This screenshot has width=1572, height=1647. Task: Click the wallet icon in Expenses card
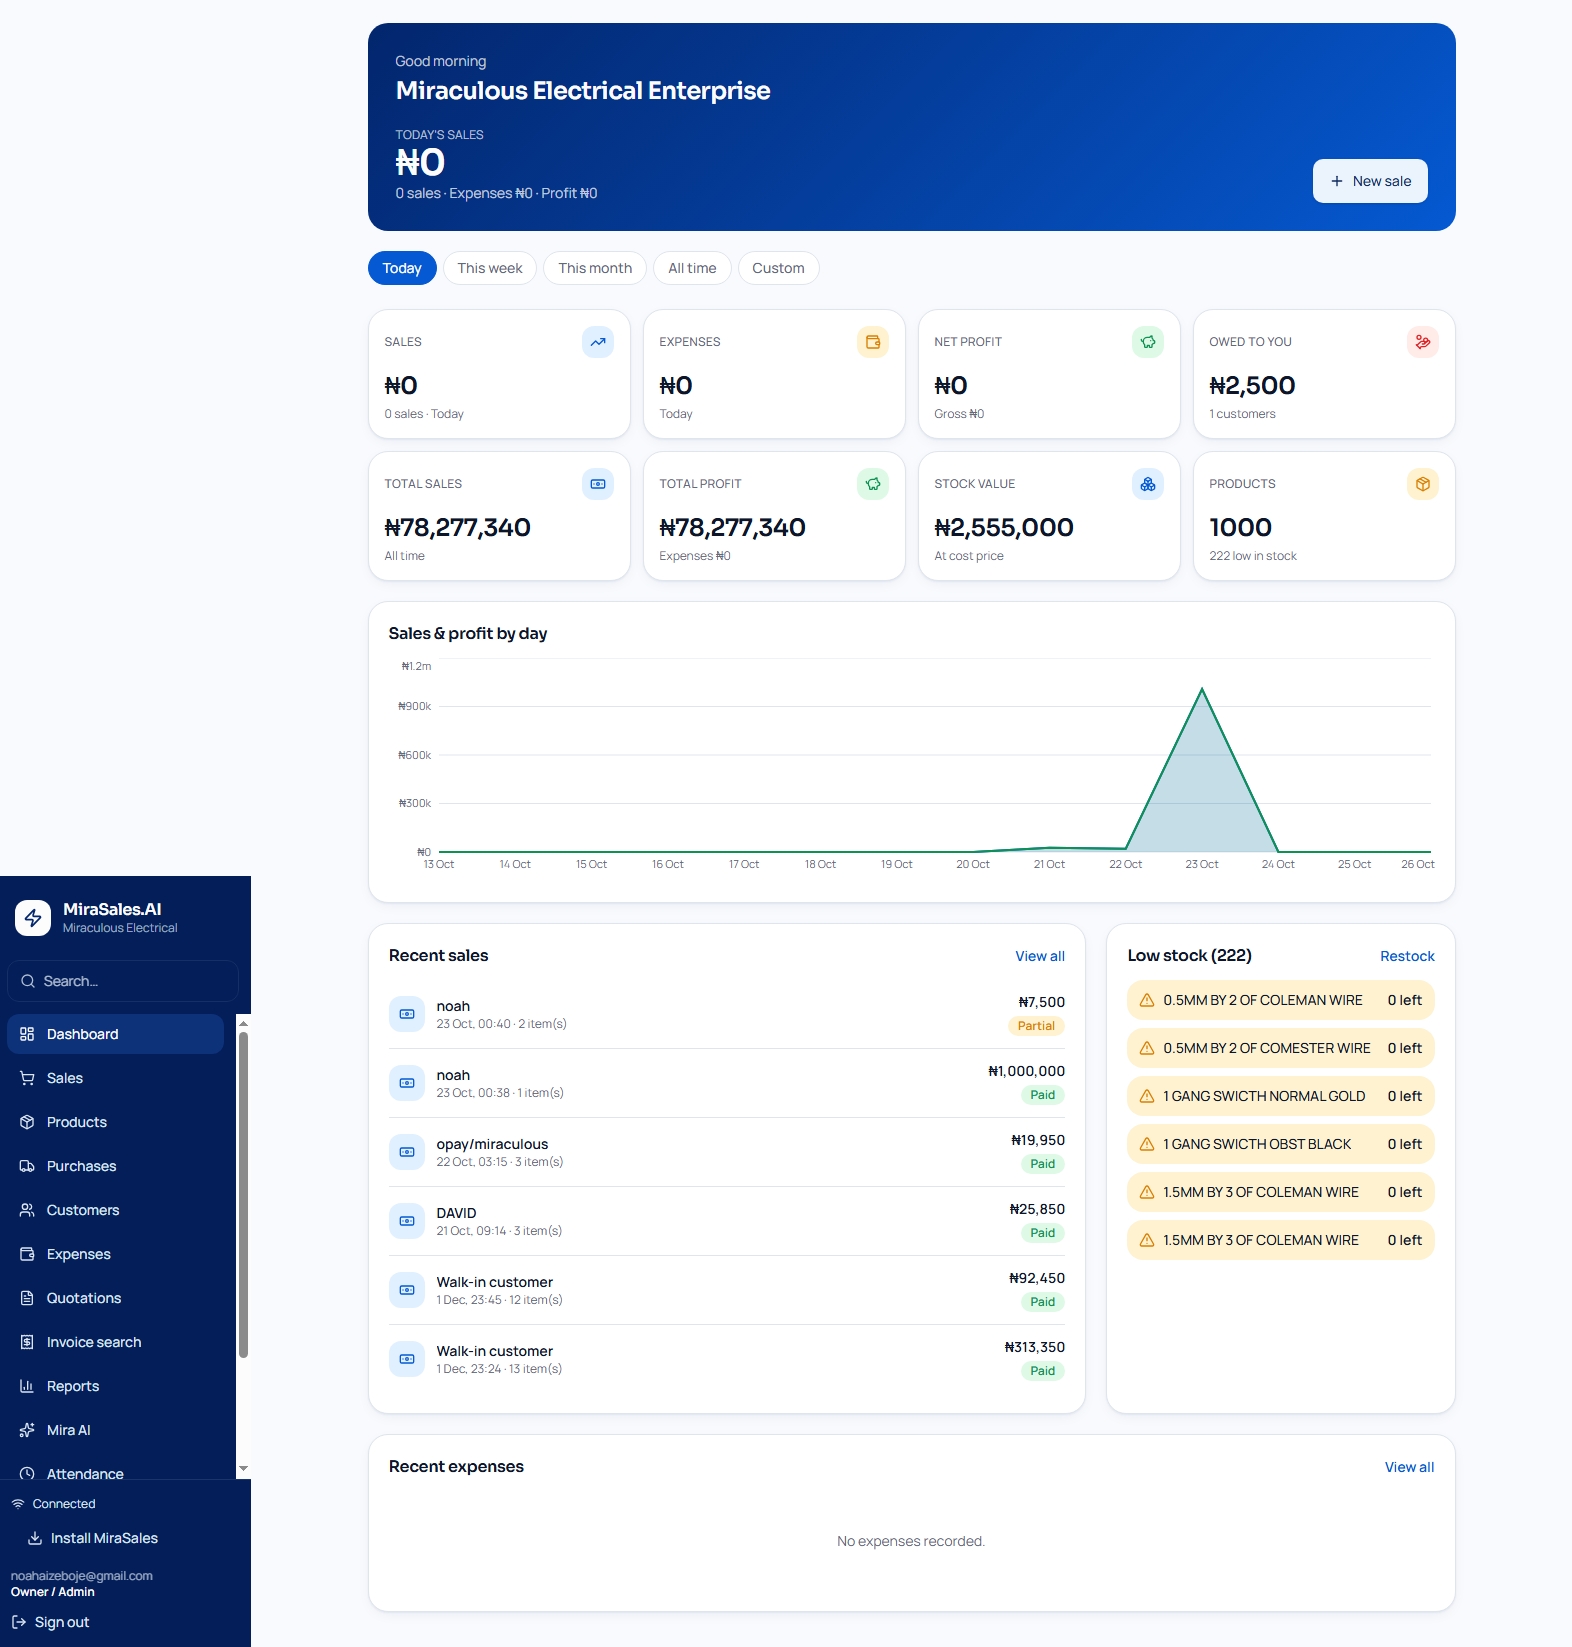point(873,342)
